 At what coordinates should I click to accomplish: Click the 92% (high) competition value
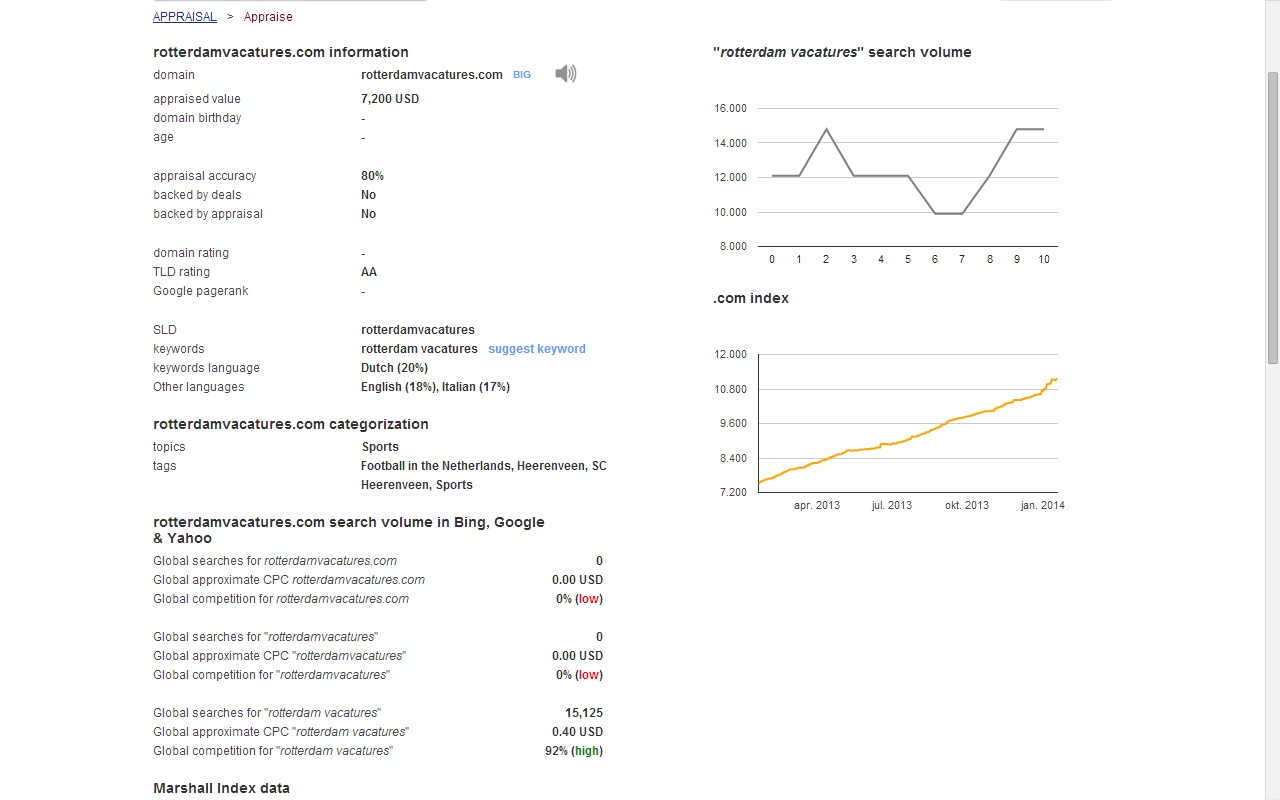click(x=574, y=751)
